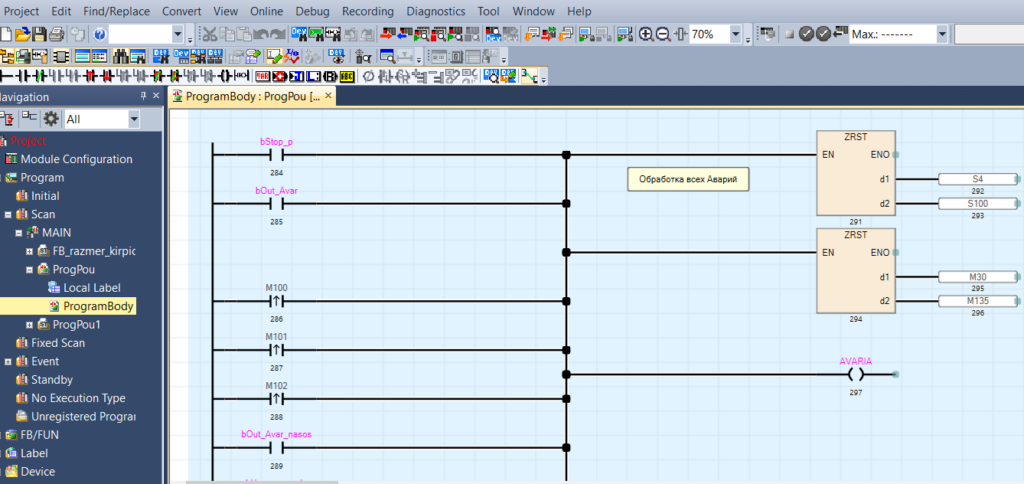Click the Print icon in toolbar
1024x484 pixels.
click(59, 34)
